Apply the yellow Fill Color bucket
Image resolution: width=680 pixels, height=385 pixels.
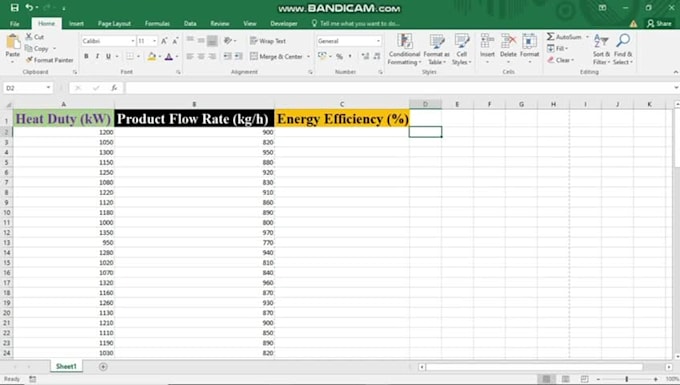click(151, 56)
